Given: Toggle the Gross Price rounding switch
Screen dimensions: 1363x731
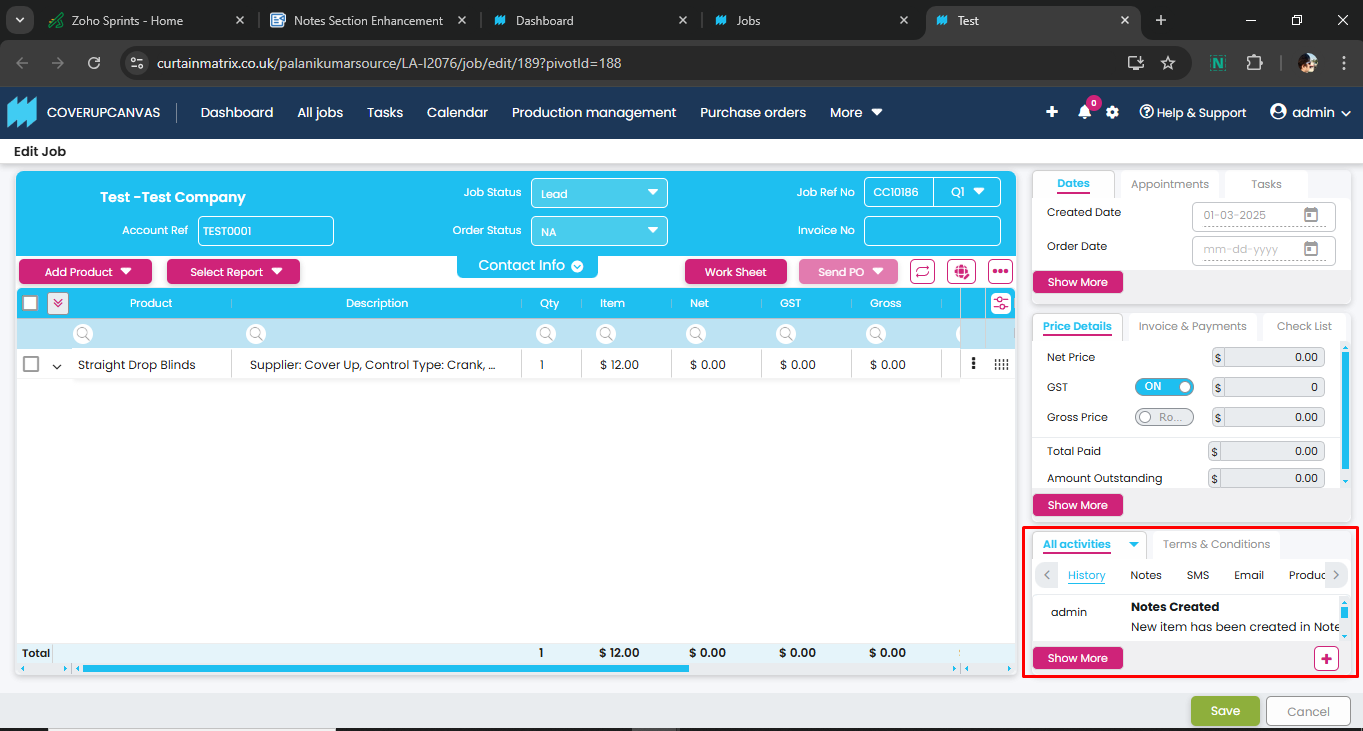Looking at the screenshot, I should [1164, 417].
